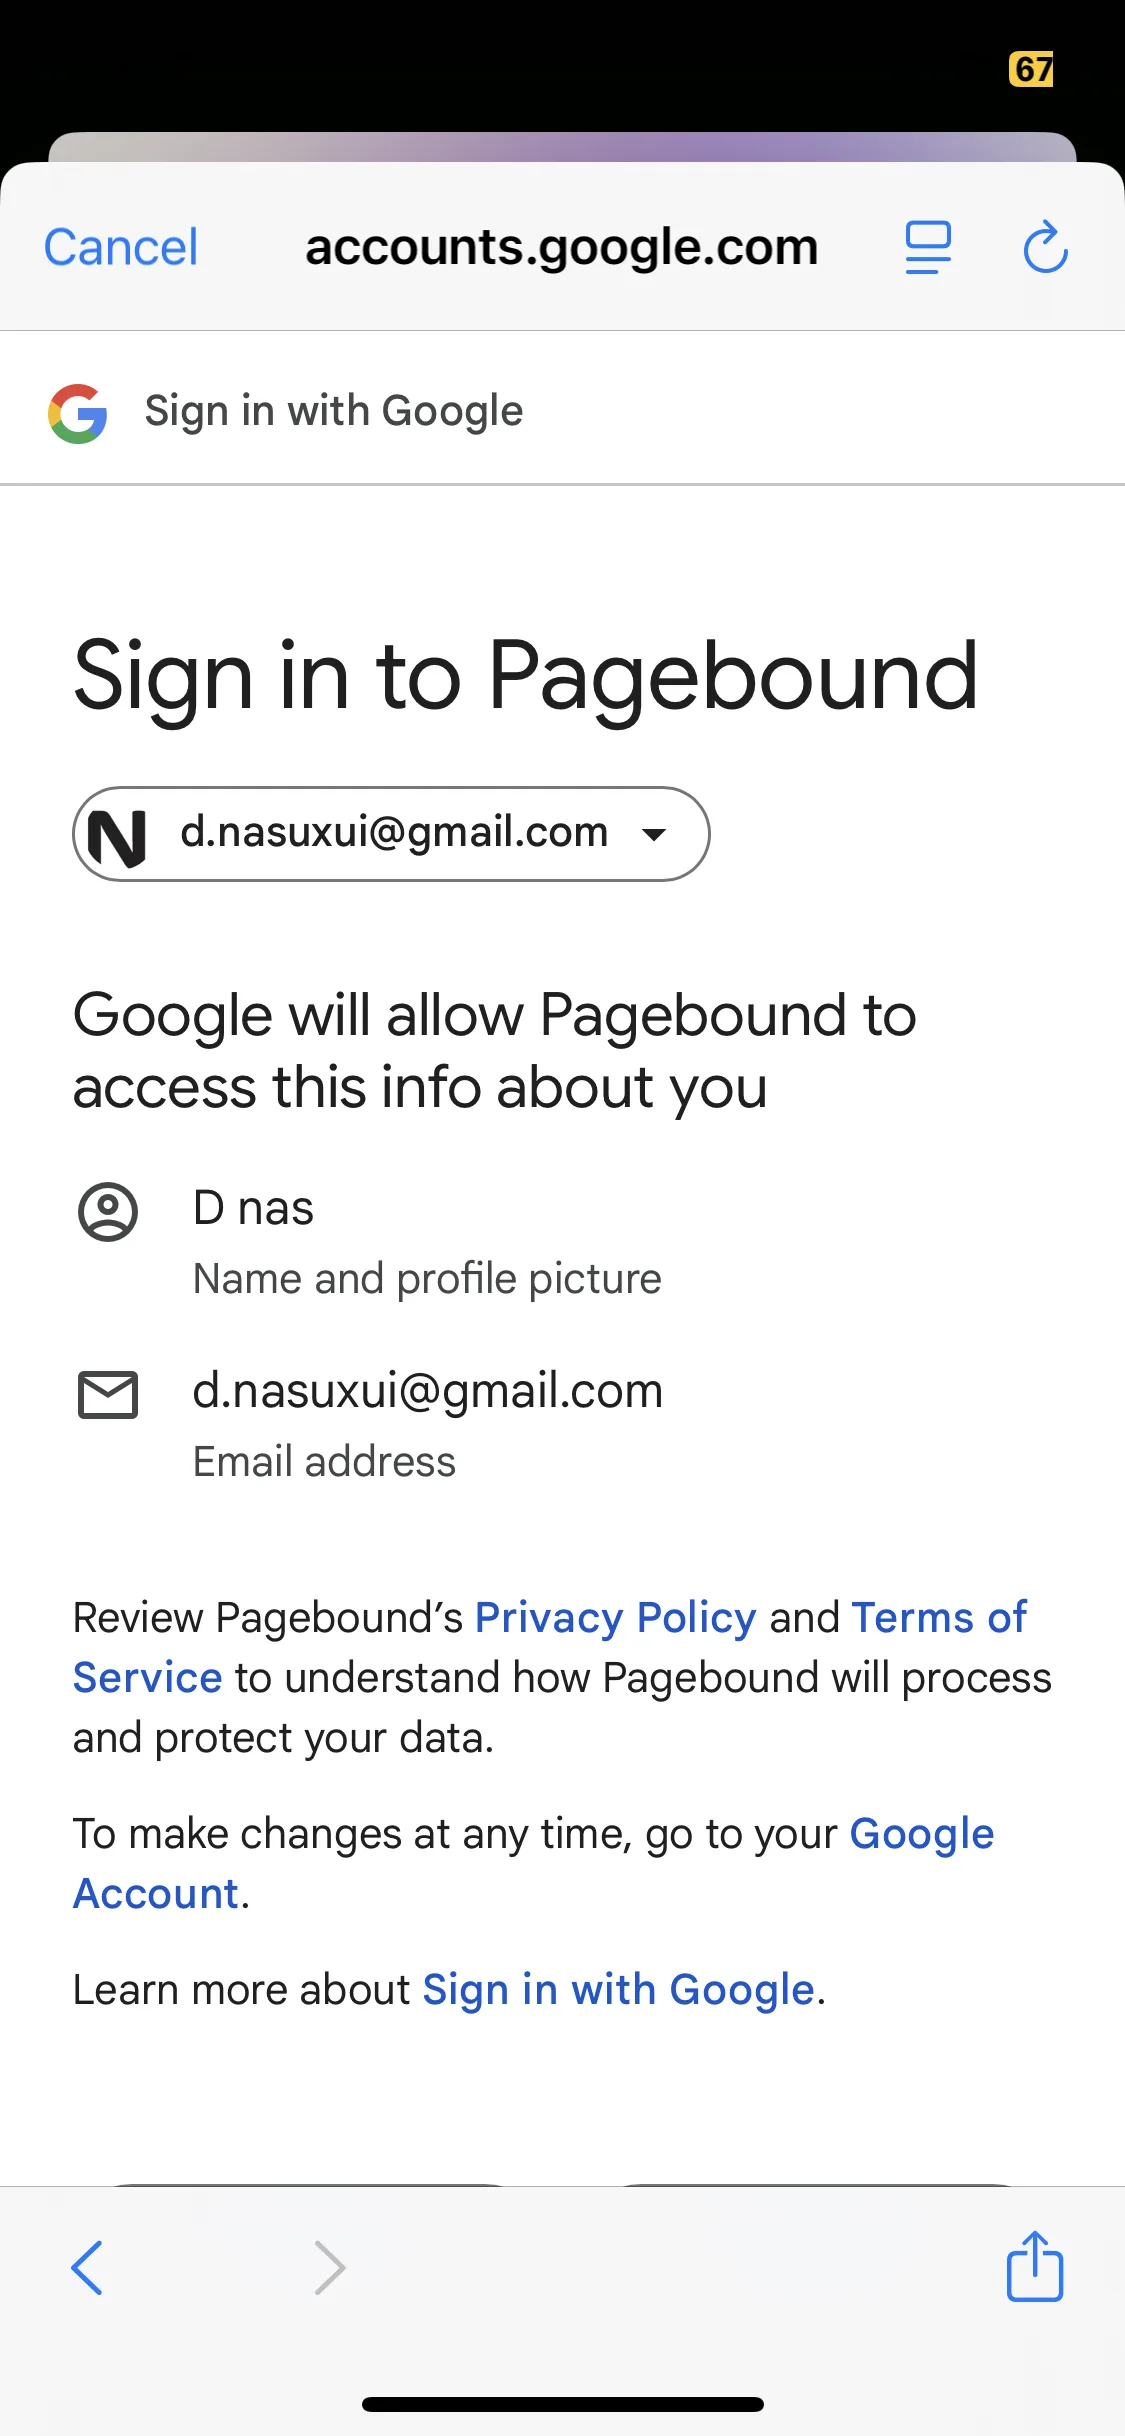Screen dimensions: 1125x2436
Task: Expand the account chooser dropdown arrow
Action: pyautogui.click(x=654, y=835)
